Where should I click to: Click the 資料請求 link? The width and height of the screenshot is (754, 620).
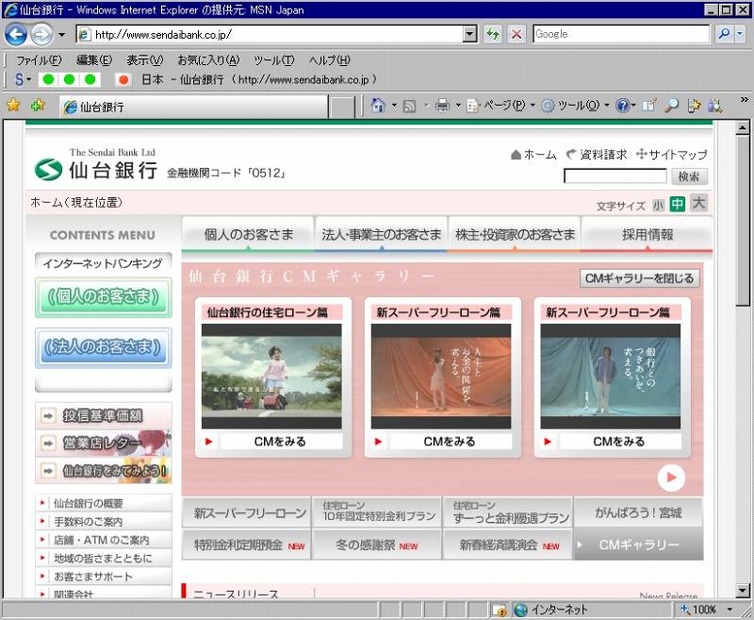point(596,155)
